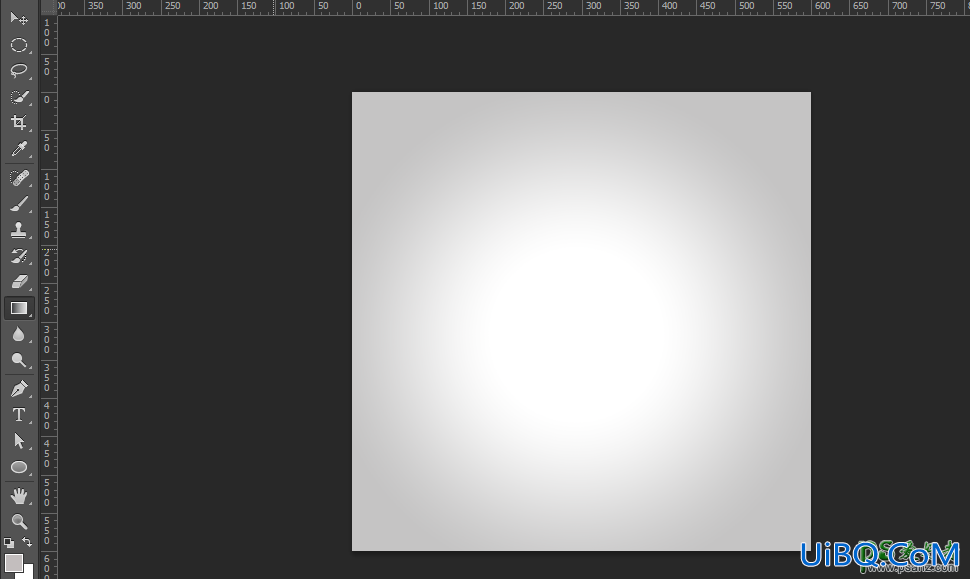Select the Gradient tool
The height and width of the screenshot is (579, 970).
coord(19,308)
